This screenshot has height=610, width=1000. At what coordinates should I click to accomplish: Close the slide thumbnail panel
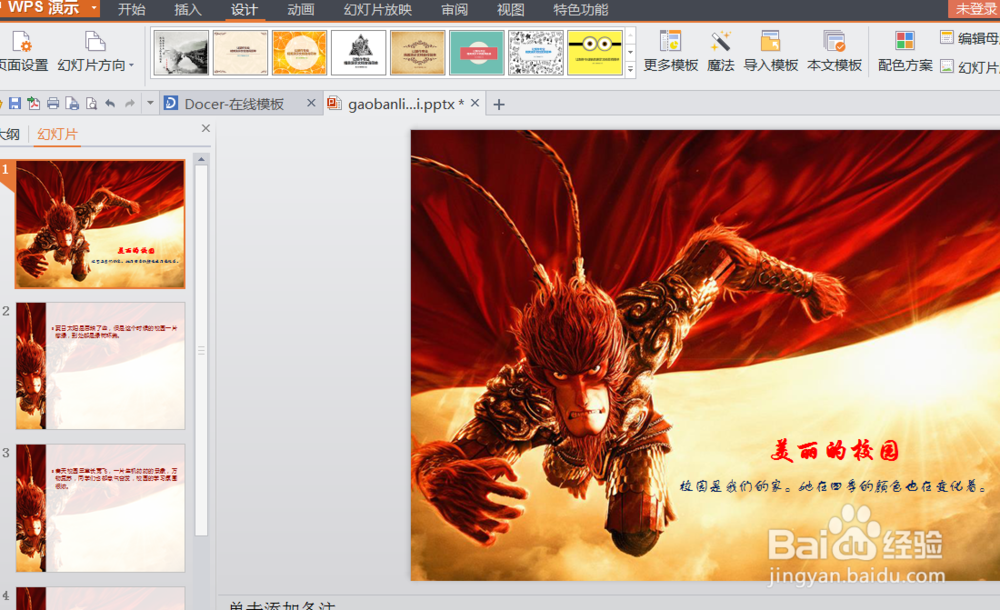click(x=205, y=128)
